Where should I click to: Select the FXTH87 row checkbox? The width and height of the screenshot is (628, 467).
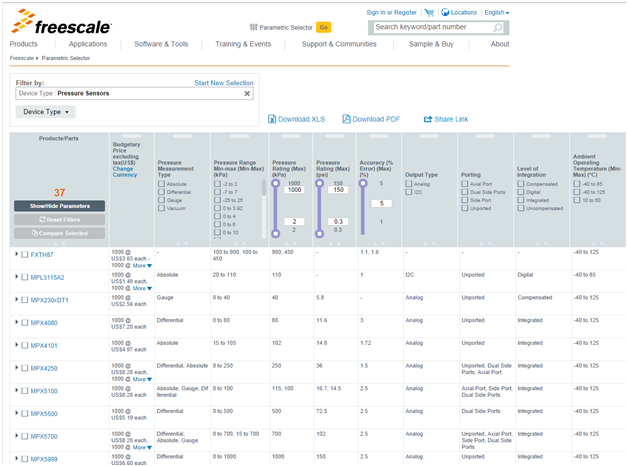[25, 255]
